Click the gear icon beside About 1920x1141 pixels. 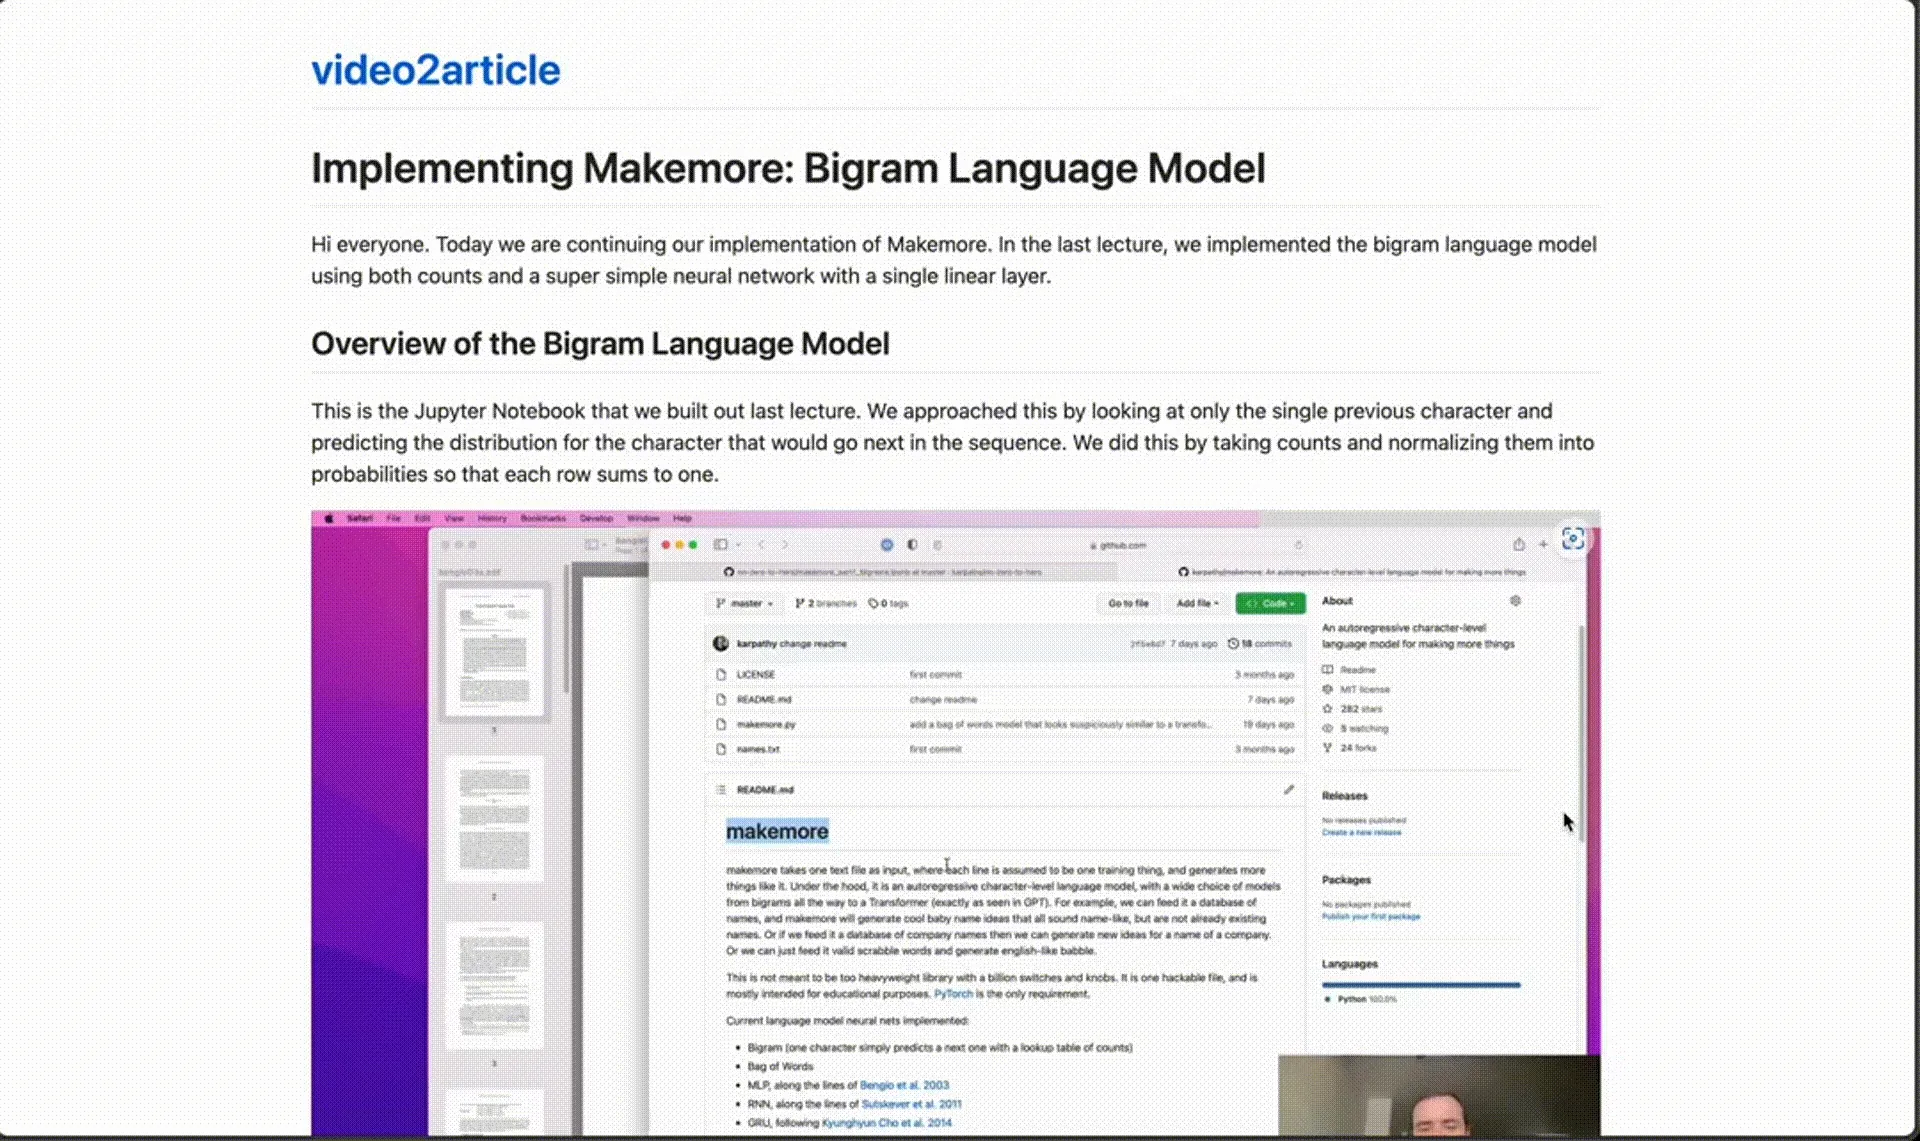[1515, 601]
